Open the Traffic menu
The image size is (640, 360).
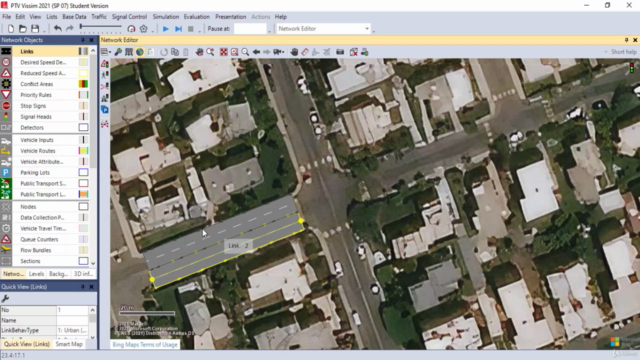(x=99, y=17)
